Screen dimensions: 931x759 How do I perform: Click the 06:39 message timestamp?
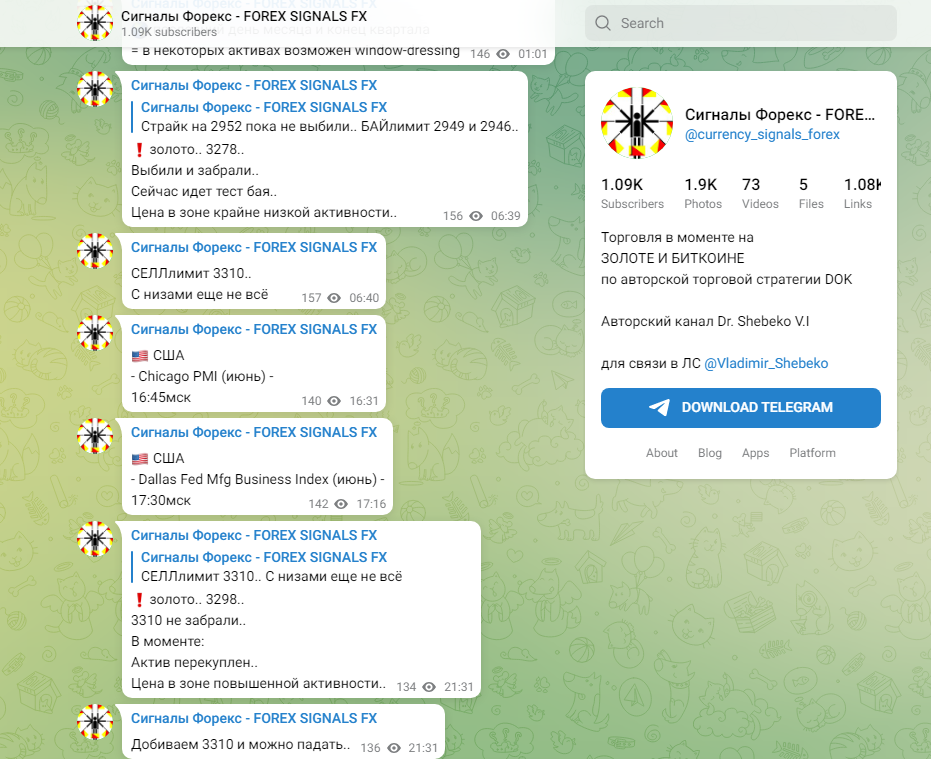click(x=505, y=216)
